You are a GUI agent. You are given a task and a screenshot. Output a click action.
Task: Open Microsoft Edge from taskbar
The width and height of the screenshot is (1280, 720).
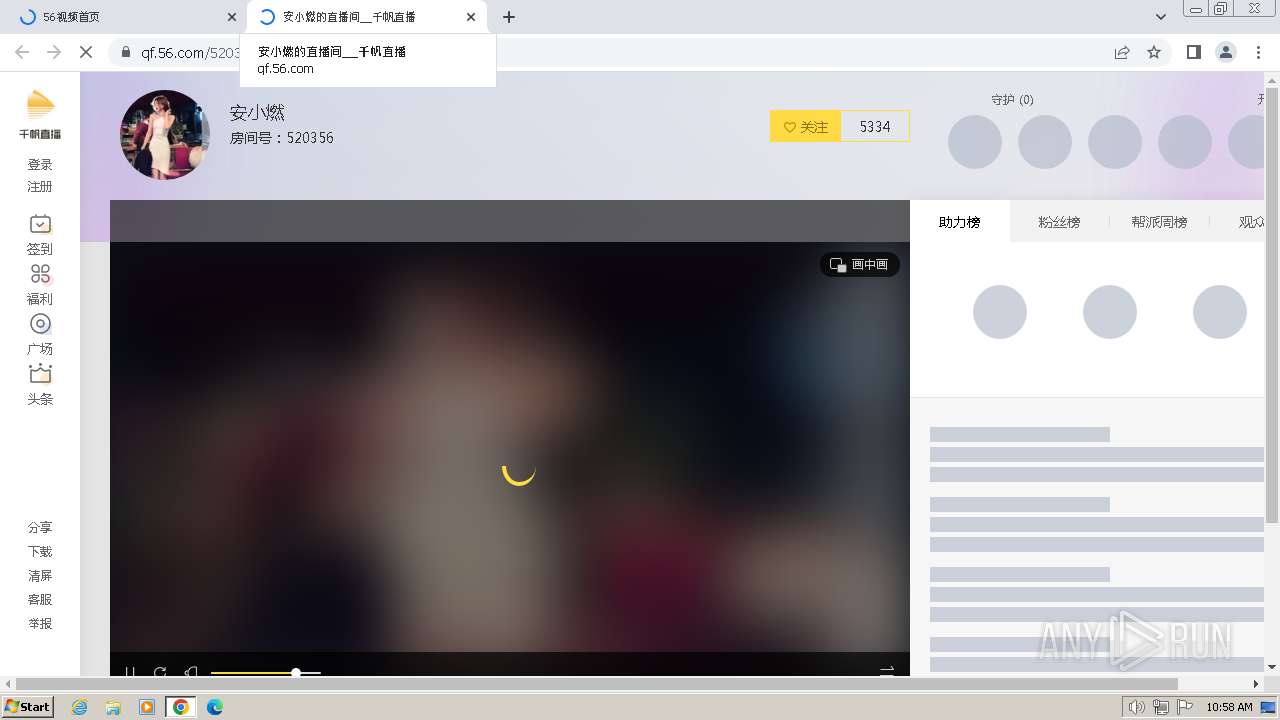215,707
